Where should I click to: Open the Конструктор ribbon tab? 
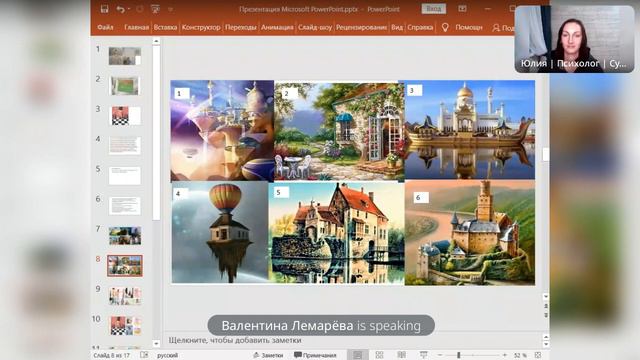[x=201, y=27]
